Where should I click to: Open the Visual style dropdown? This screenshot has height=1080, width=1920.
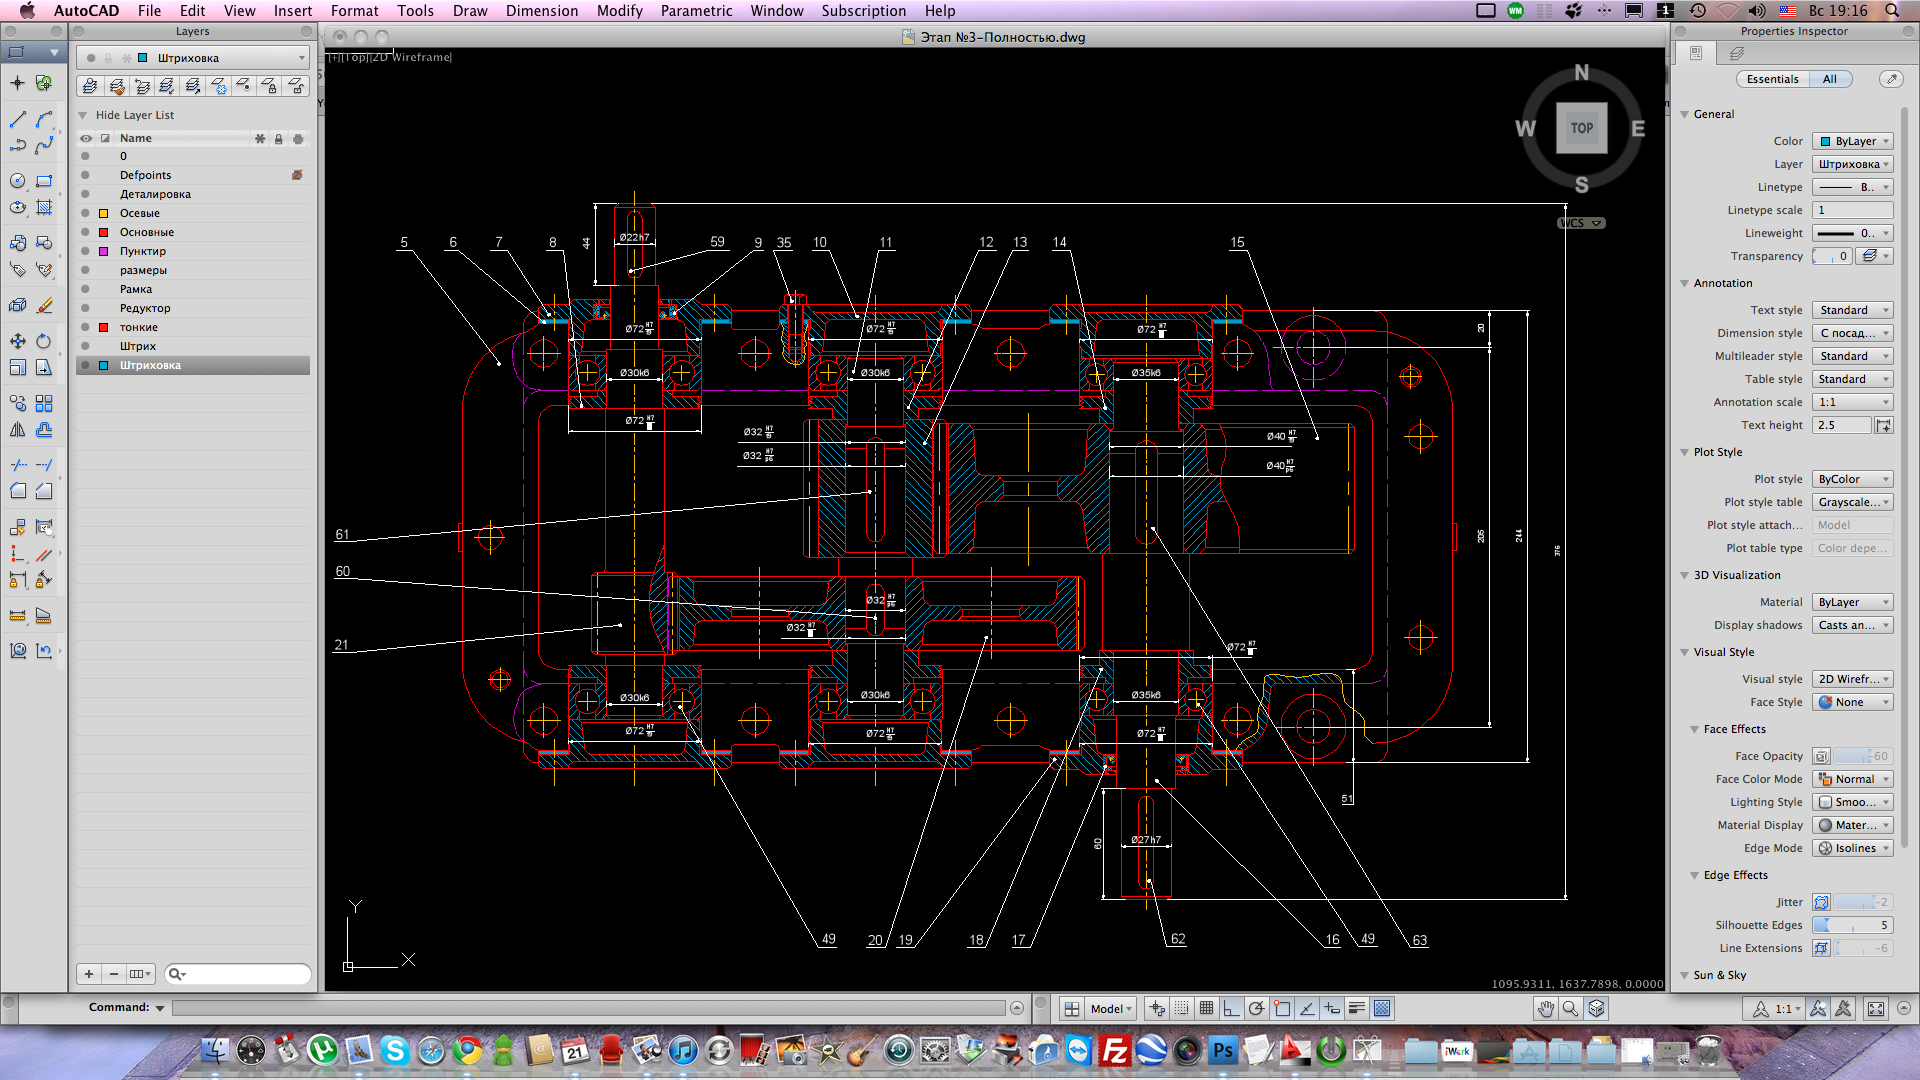(1853, 679)
